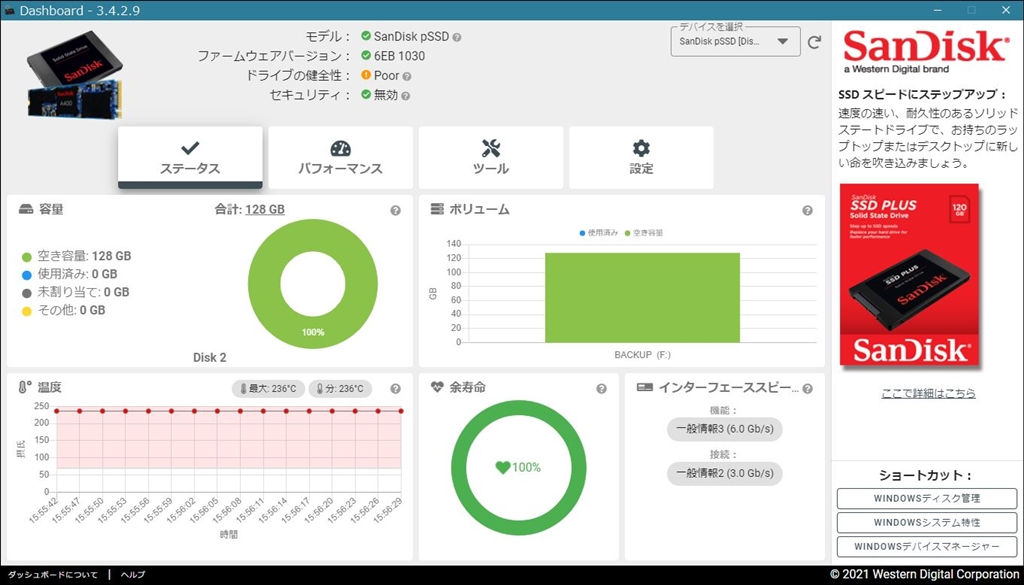Open help for the インターフェーススピード panel
Image resolution: width=1024 pixels, height=585 pixels.
tap(807, 388)
